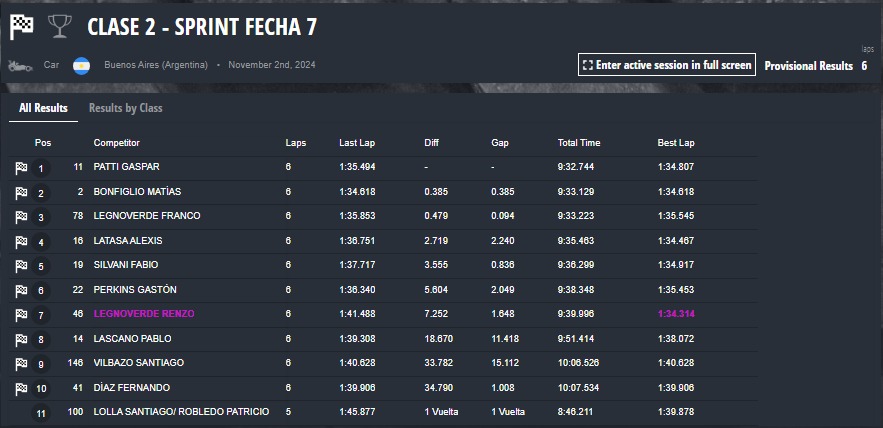Image resolution: width=883 pixels, height=428 pixels.
Task: Click the race car icon next to Car
Action: pos(21,65)
